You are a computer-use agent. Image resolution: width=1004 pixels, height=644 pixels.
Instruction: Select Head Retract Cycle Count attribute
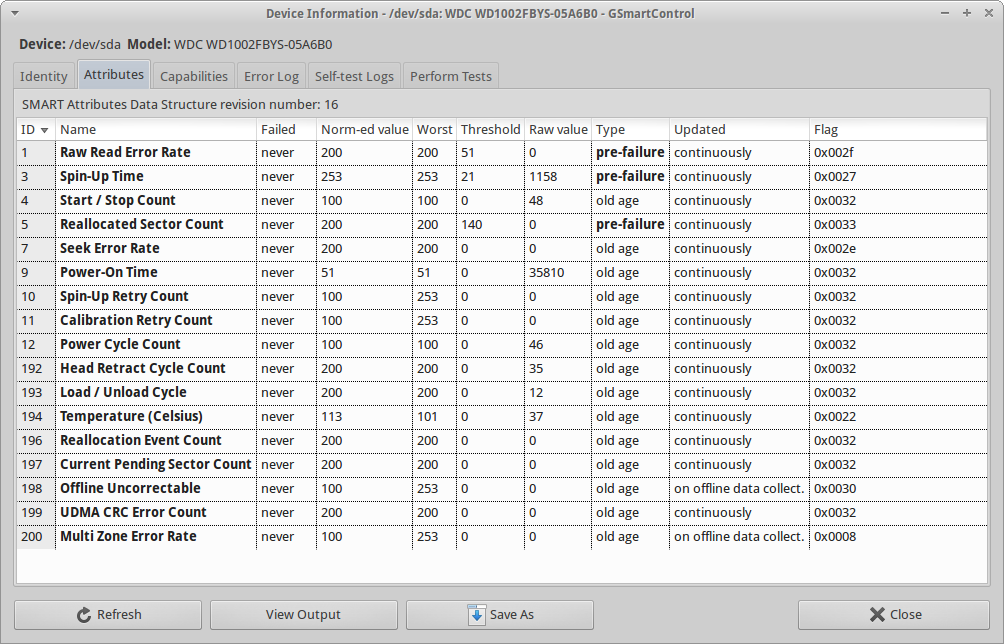point(502,369)
